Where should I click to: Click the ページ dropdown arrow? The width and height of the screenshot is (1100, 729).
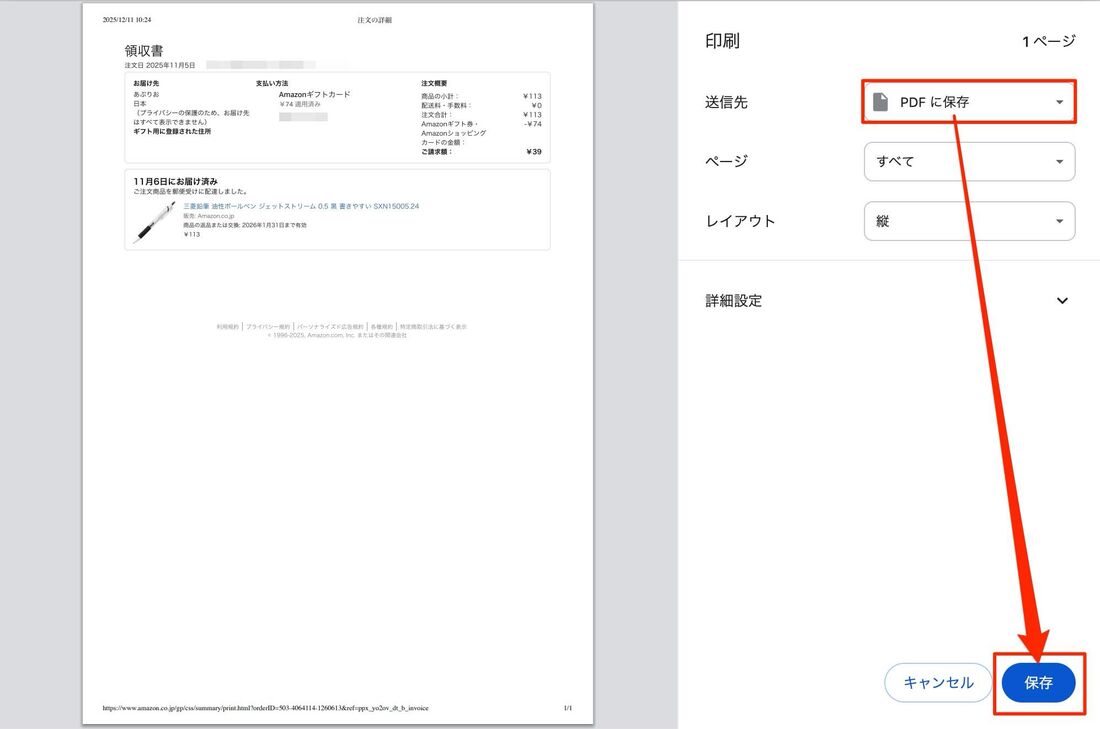(x=1059, y=161)
